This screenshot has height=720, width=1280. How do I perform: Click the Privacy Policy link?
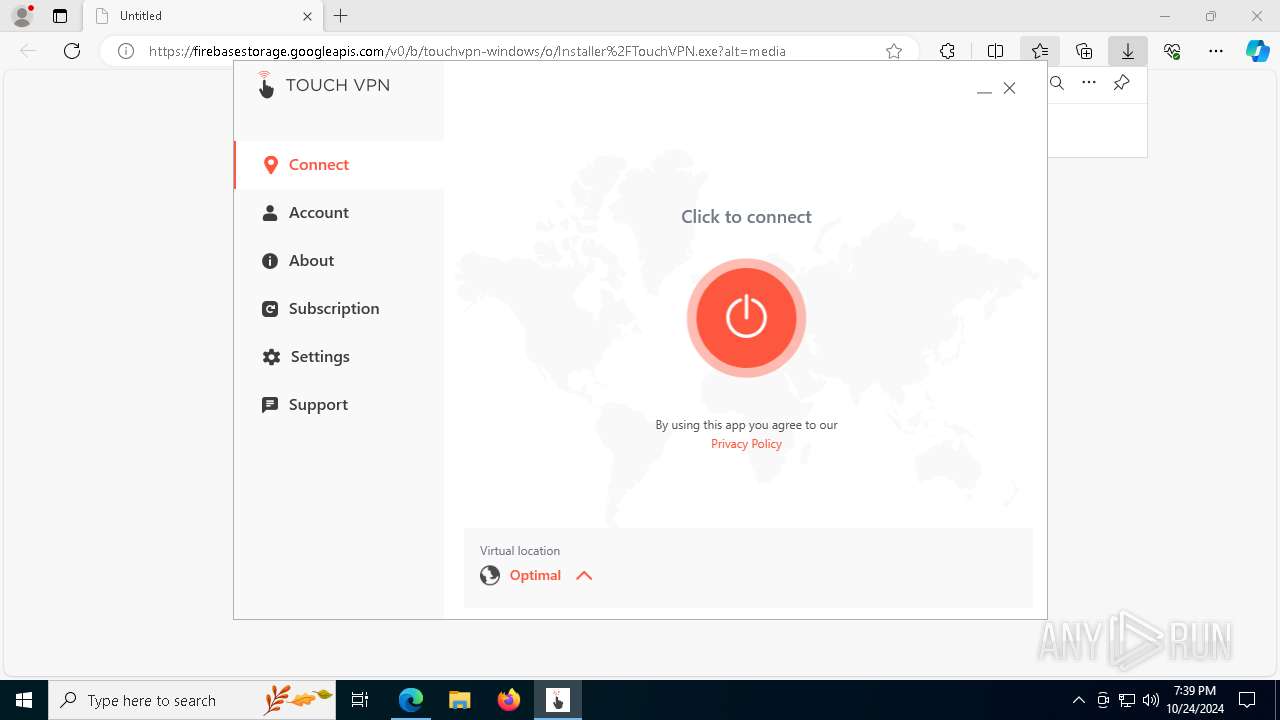pyautogui.click(x=746, y=444)
